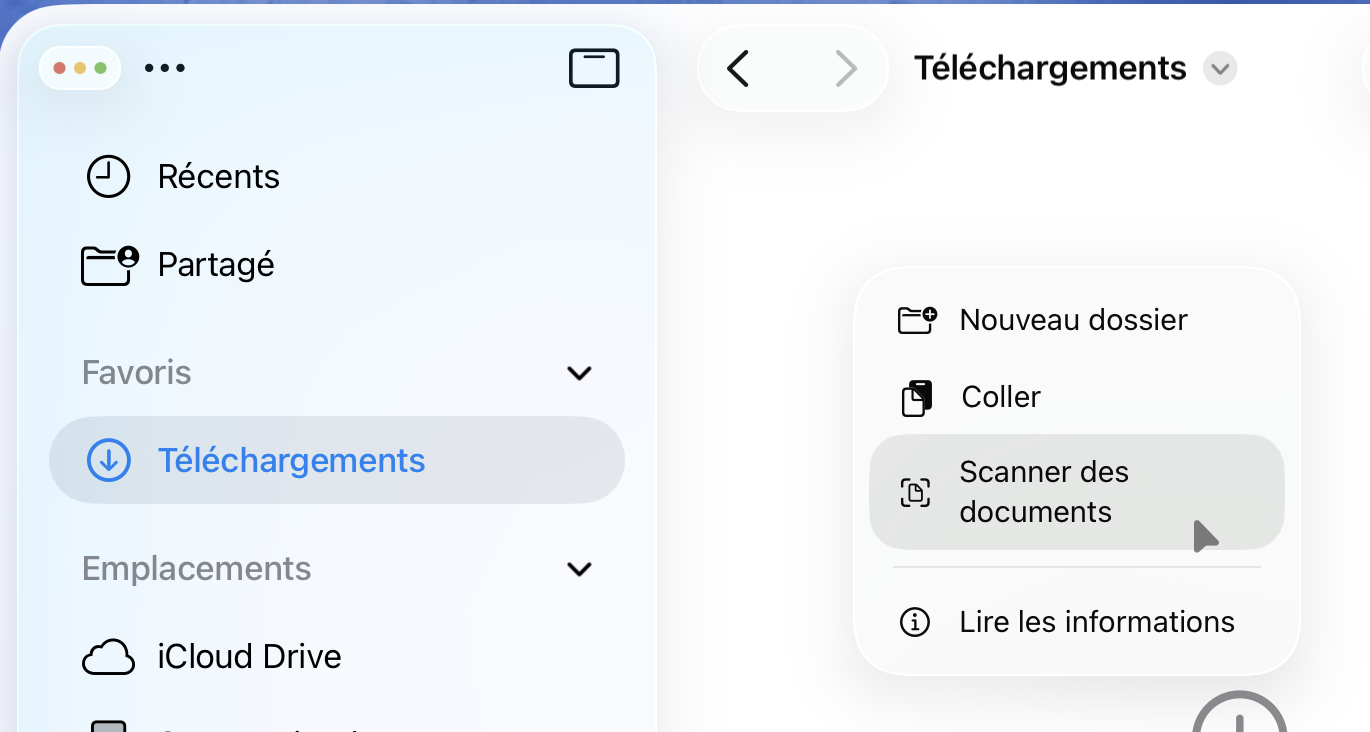The height and width of the screenshot is (732, 1370).
Task: Collapse the Emplacements section
Action: point(579,568)
